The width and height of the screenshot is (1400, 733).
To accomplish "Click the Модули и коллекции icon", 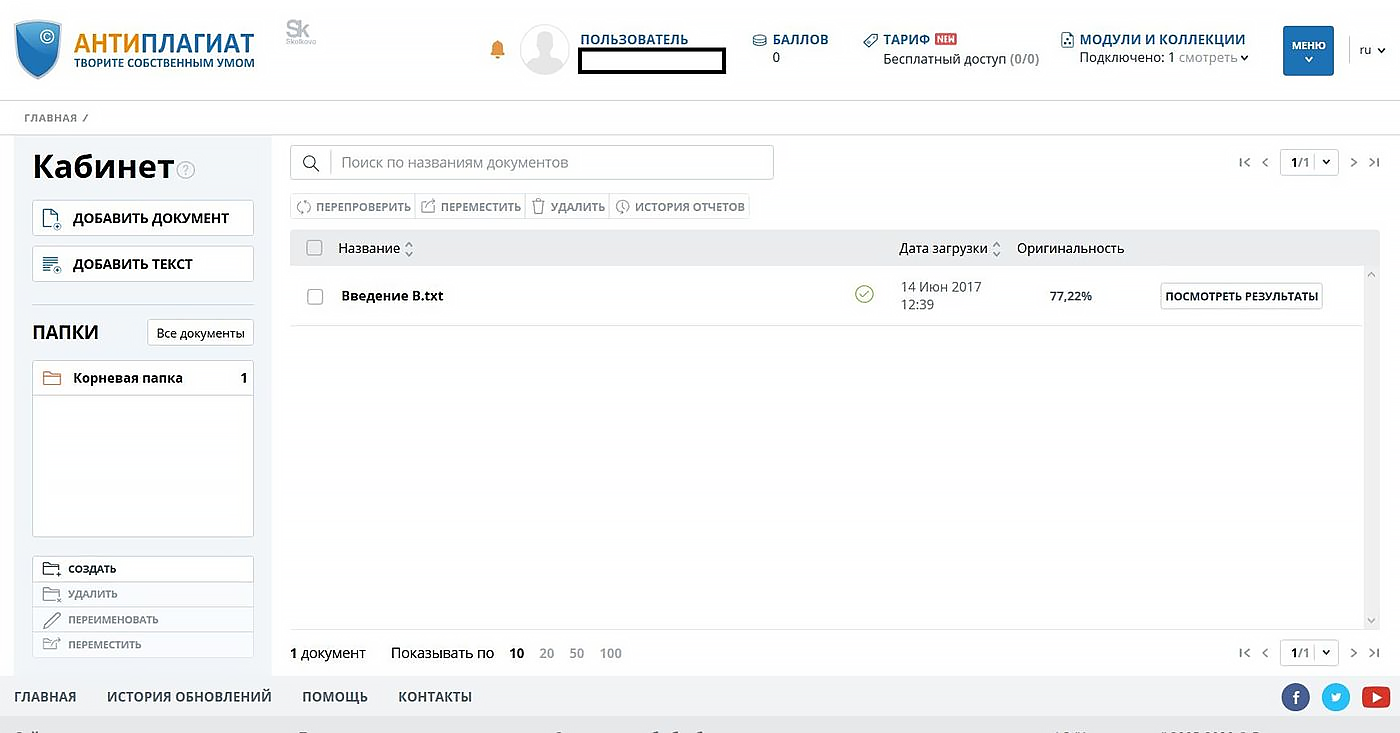I will 1068,40.
